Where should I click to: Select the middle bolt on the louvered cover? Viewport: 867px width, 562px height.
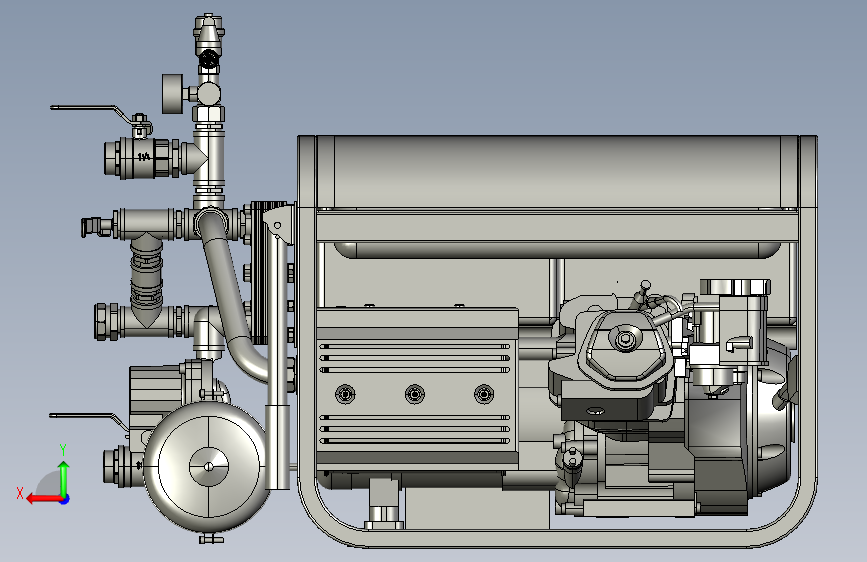click(415, 394)
